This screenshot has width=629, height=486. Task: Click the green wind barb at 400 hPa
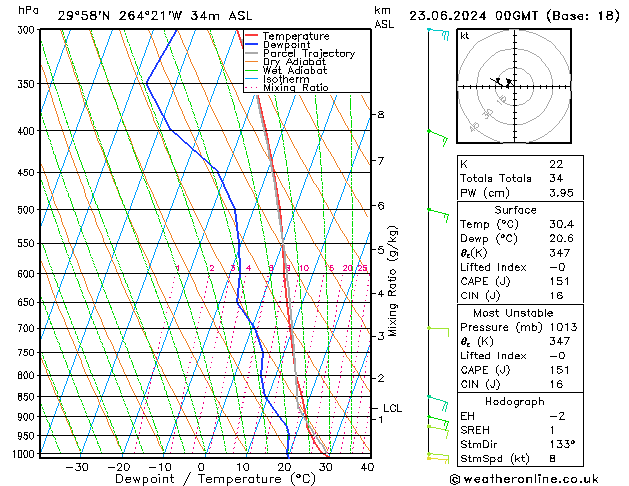click(x=437, y=133)
